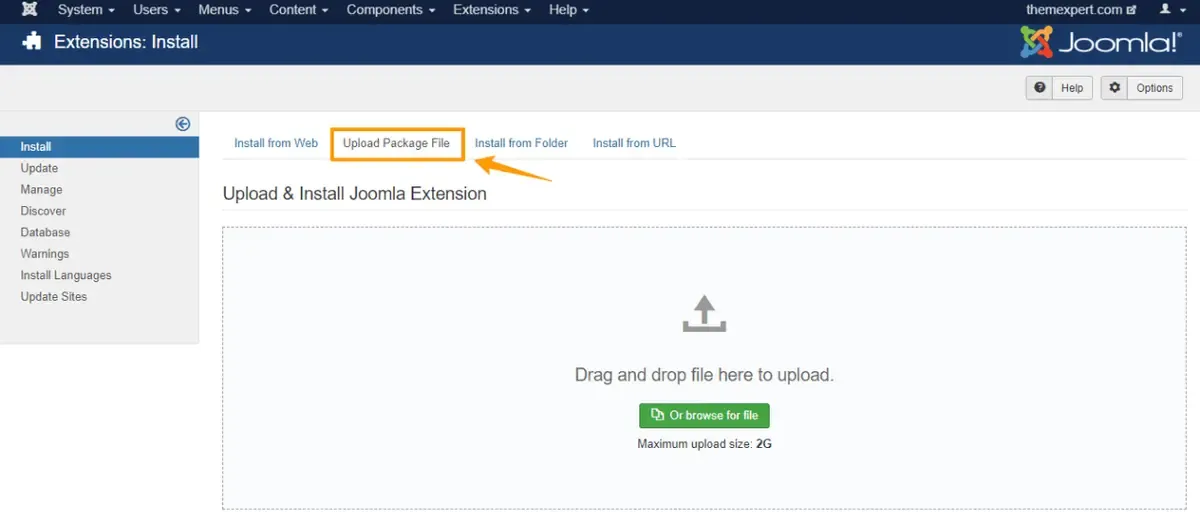Image resolution: width=1200 pixels, height=521 pixels.
Task: Click the puzzle piece Extensions icon
Action: point(33,42)
